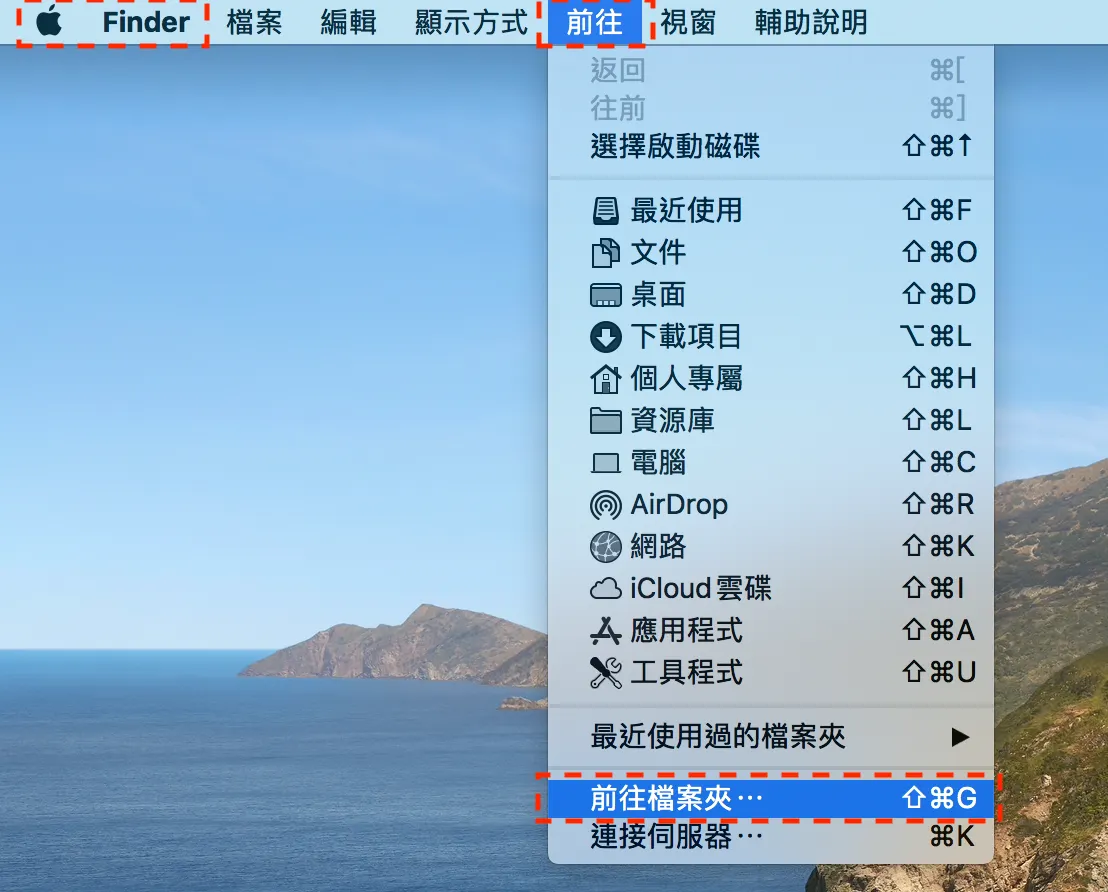Open the Apple menu

(x=49, y=21)
